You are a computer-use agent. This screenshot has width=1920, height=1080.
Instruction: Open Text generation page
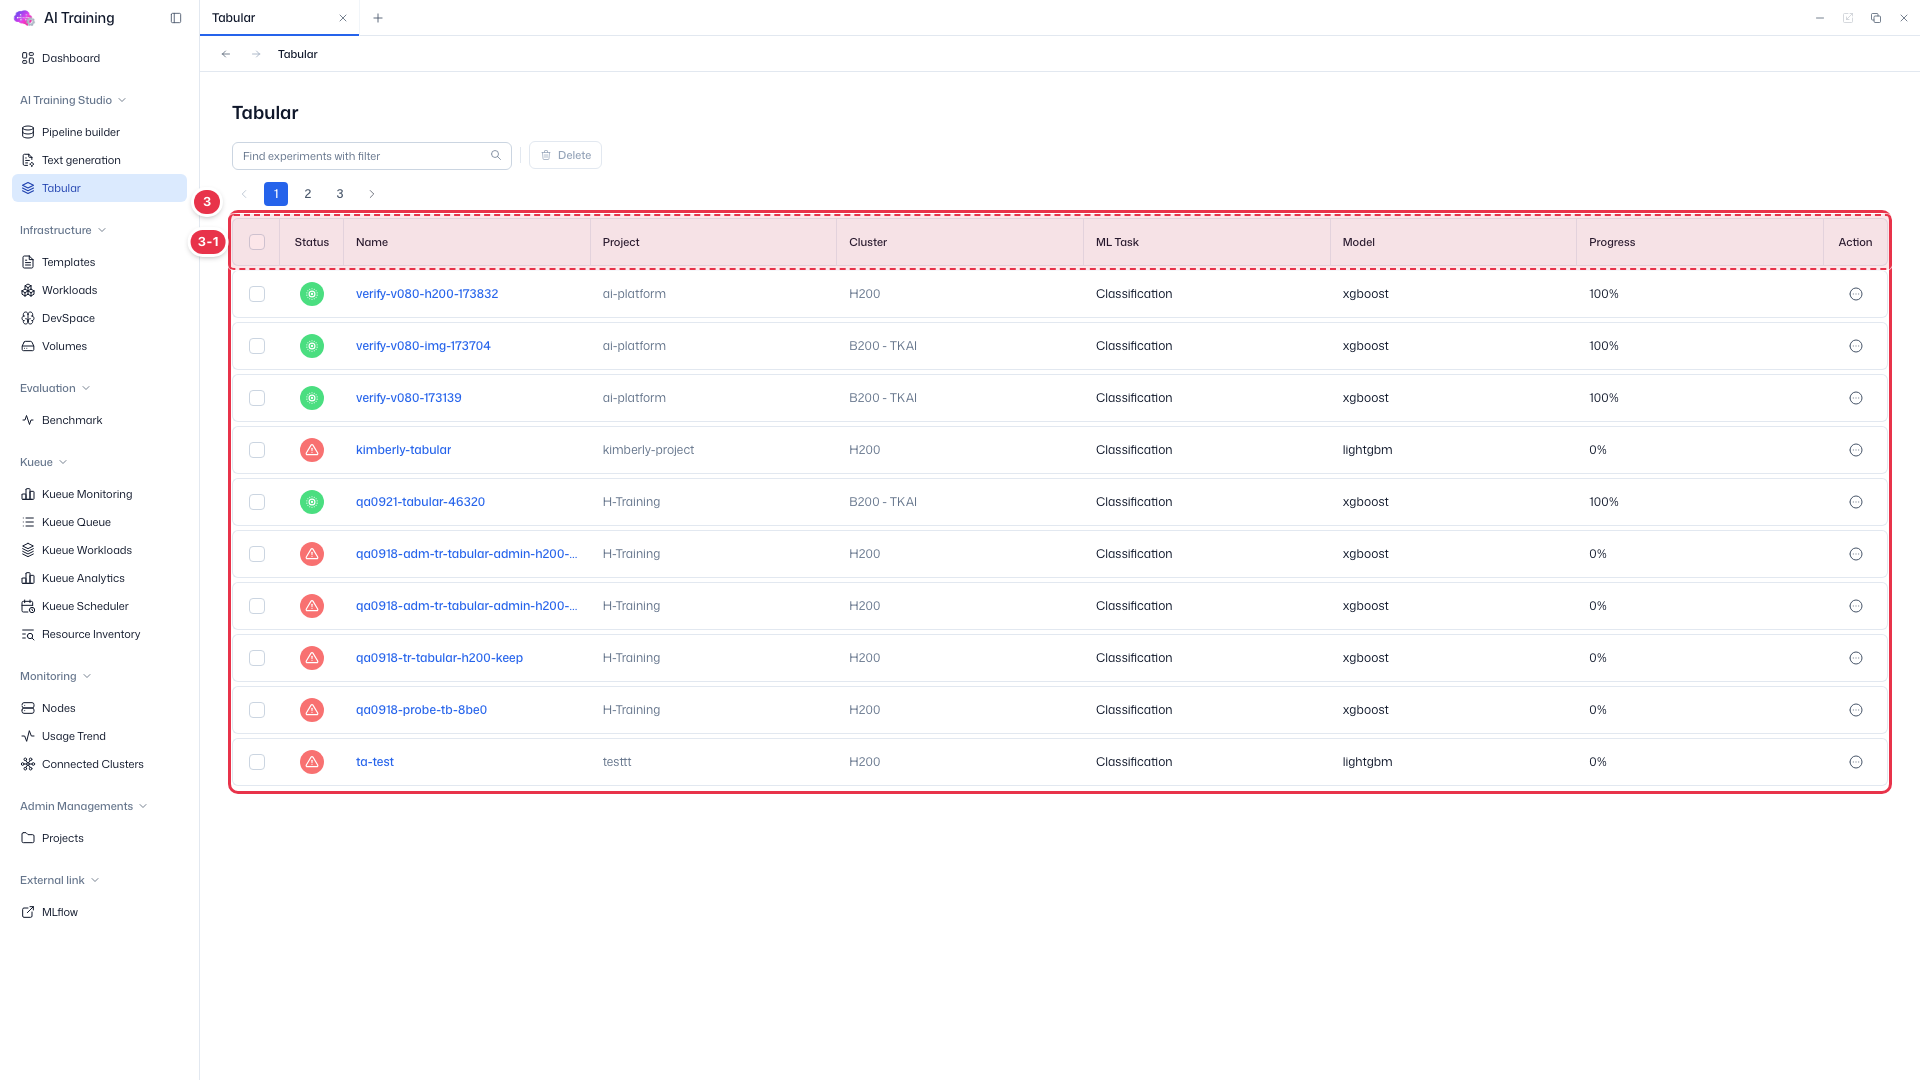pos(81,160)
